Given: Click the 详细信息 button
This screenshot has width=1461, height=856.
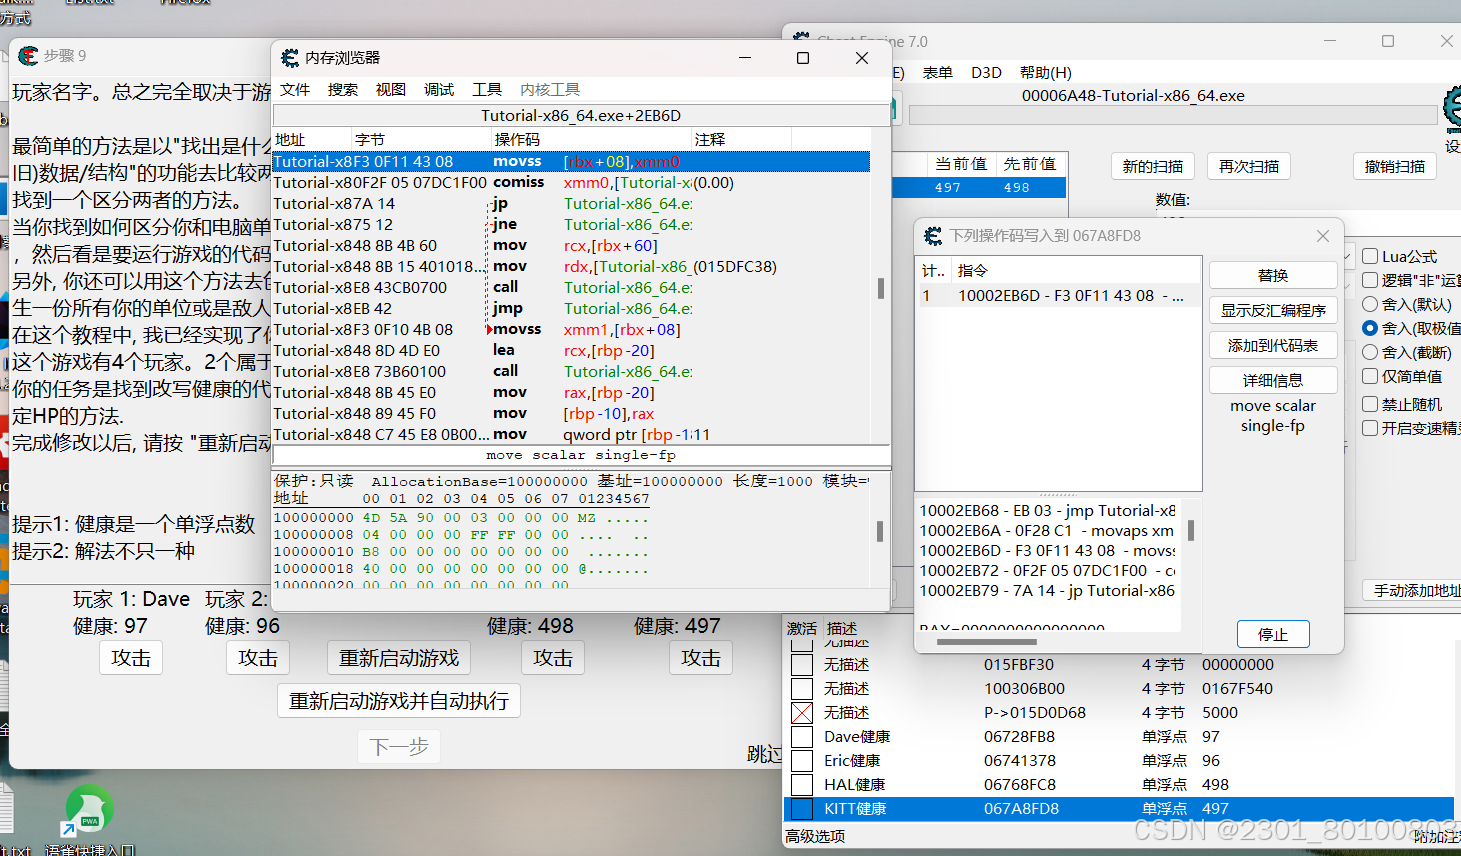Looking at the screenshot, I should pyautogui.click(x=1273, y=380).
